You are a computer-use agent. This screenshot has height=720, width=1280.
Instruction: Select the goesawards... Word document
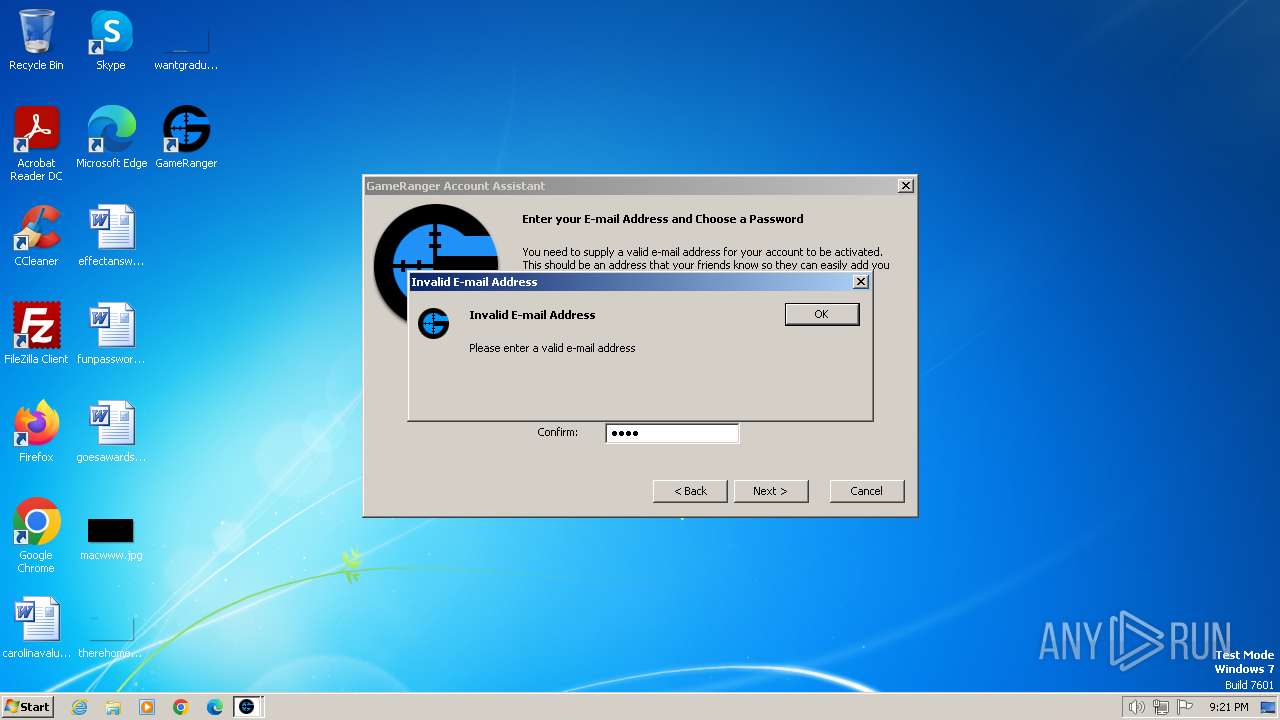pyautogui.click(x=111, y=432)
